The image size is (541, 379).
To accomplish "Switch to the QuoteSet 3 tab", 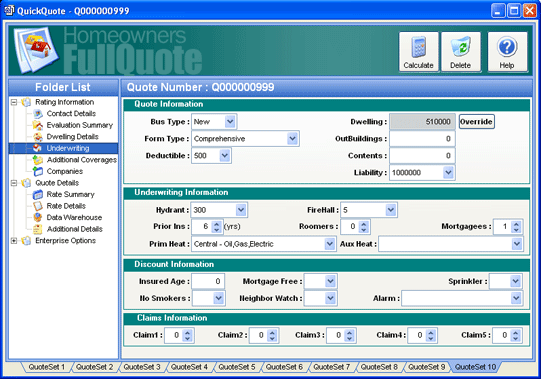I will [x=142, y=367].
